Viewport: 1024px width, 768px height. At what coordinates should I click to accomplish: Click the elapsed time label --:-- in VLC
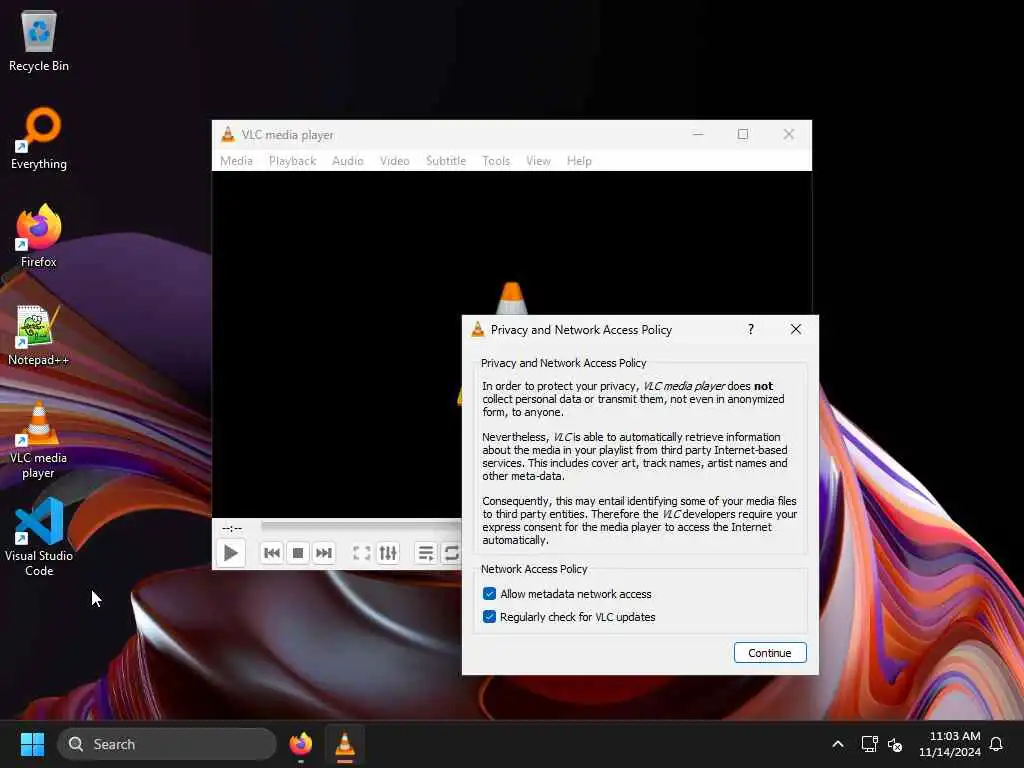coord(232,528)
